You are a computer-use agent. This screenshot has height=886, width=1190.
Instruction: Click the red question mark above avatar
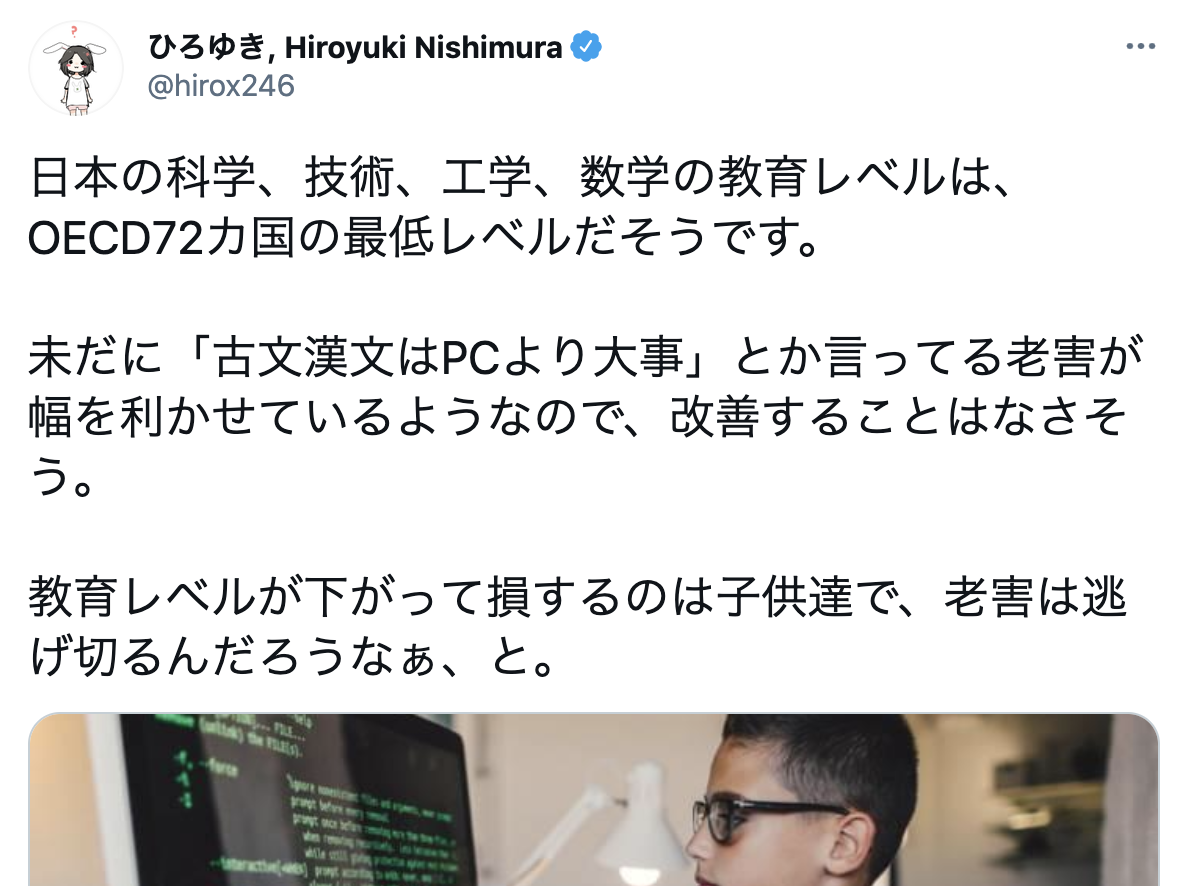tap(74, 31)
